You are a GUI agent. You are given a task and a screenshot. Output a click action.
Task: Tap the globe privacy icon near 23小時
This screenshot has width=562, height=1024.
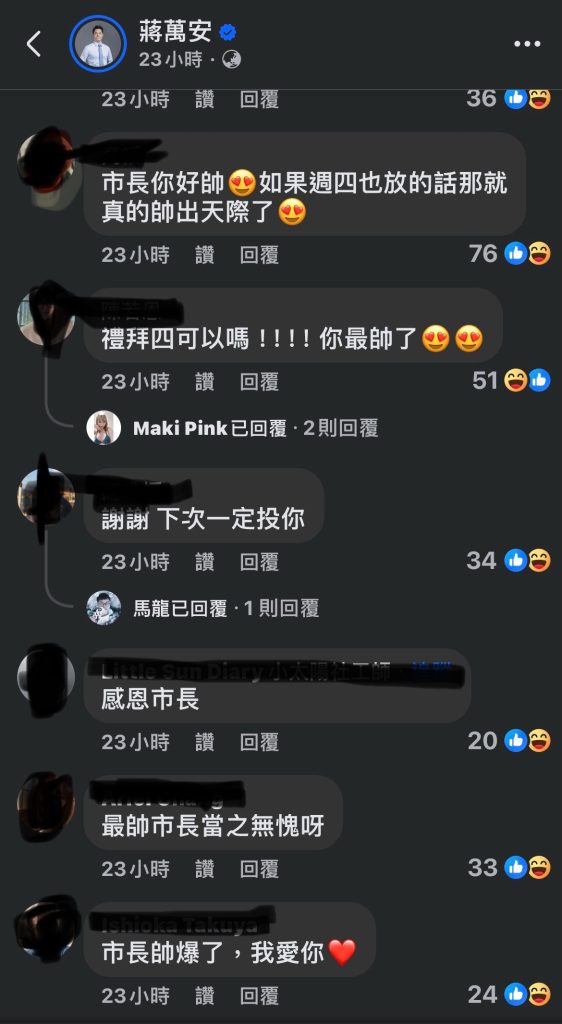(x=232, y=60)
